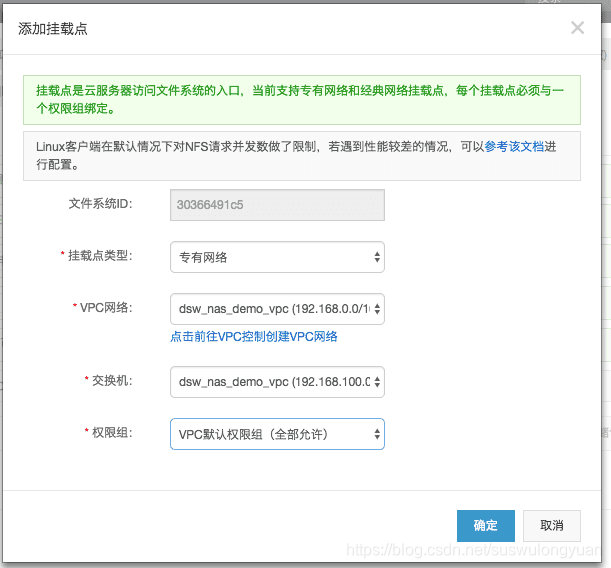The height and width of the screenshot is (568, 611).
Task: Click the green 挂载点 notice text
Action: [300, 100]
